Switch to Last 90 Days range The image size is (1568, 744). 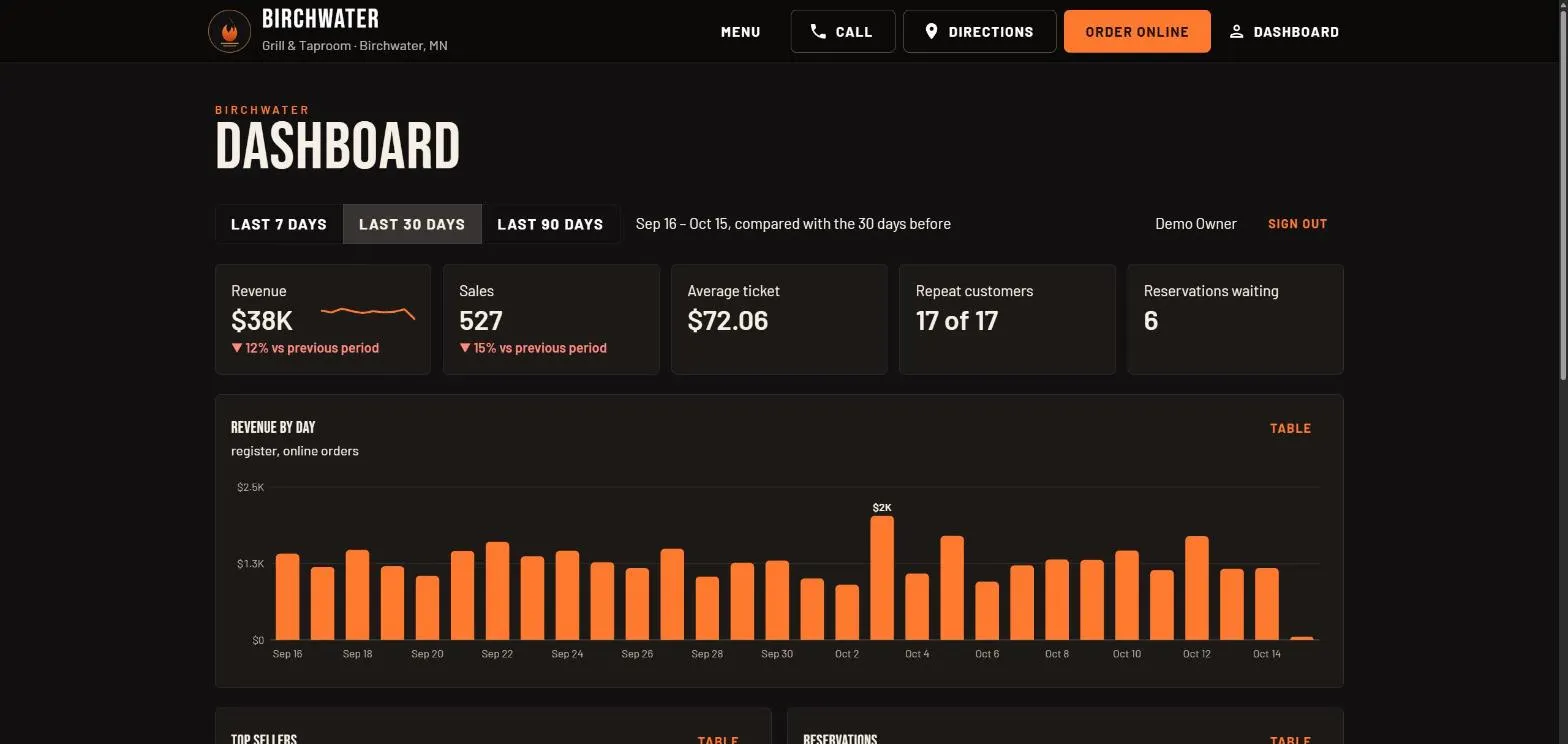tap(550, 224)
